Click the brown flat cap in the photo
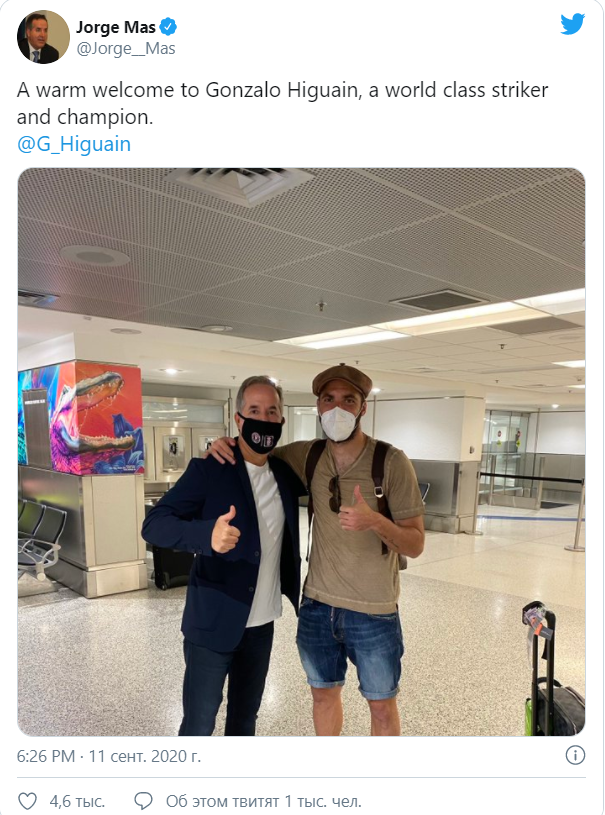 pos(341,380)
